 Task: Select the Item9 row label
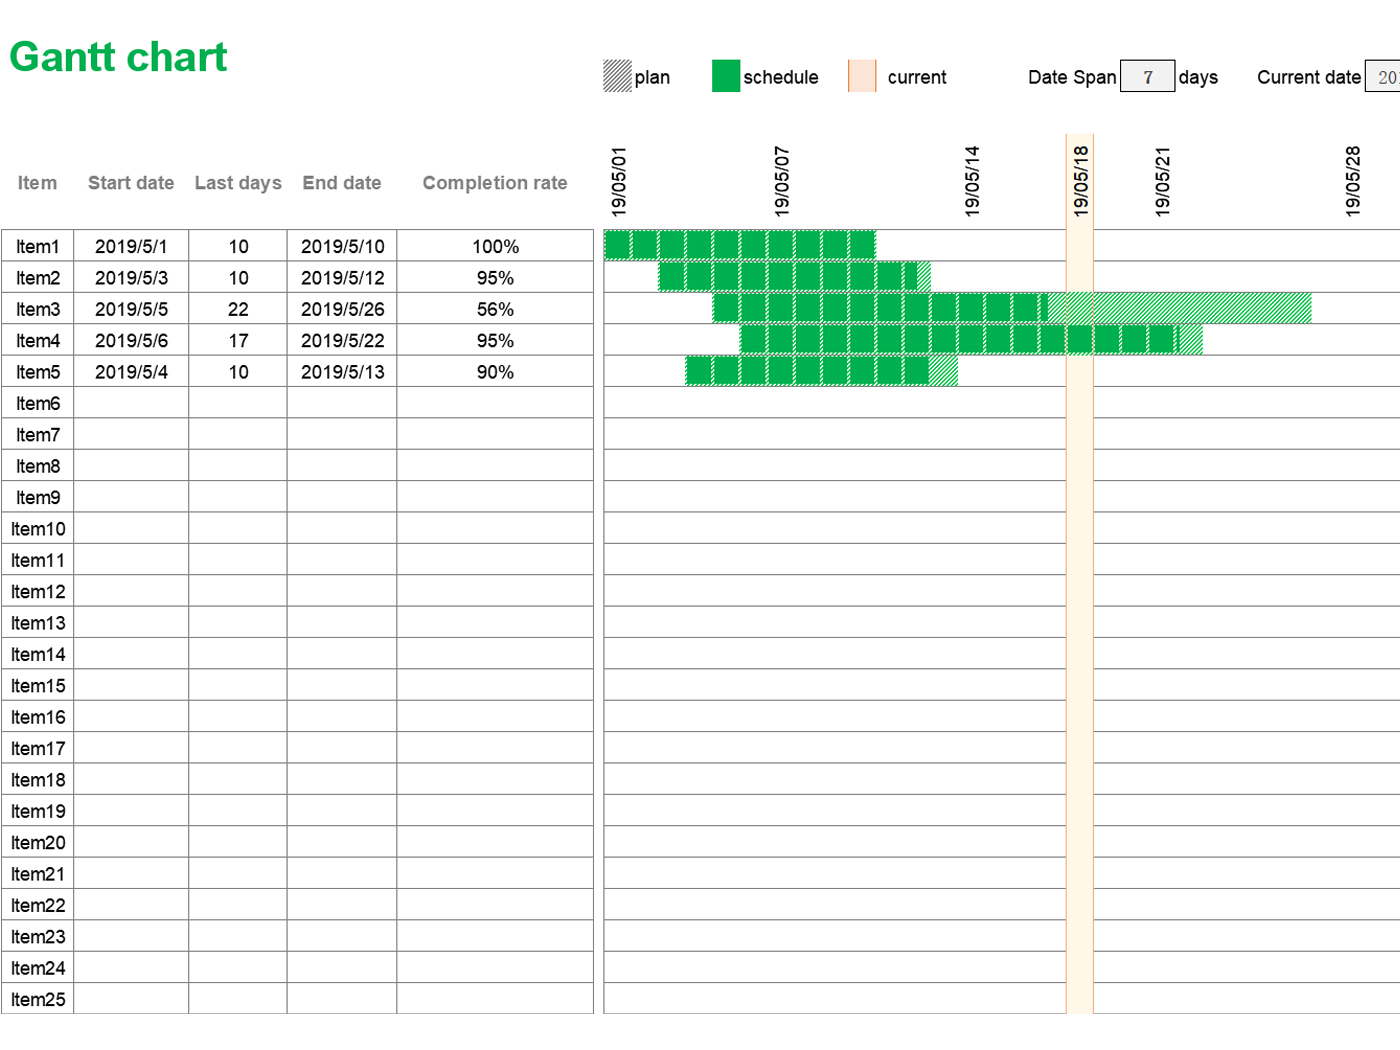[37, 497]
